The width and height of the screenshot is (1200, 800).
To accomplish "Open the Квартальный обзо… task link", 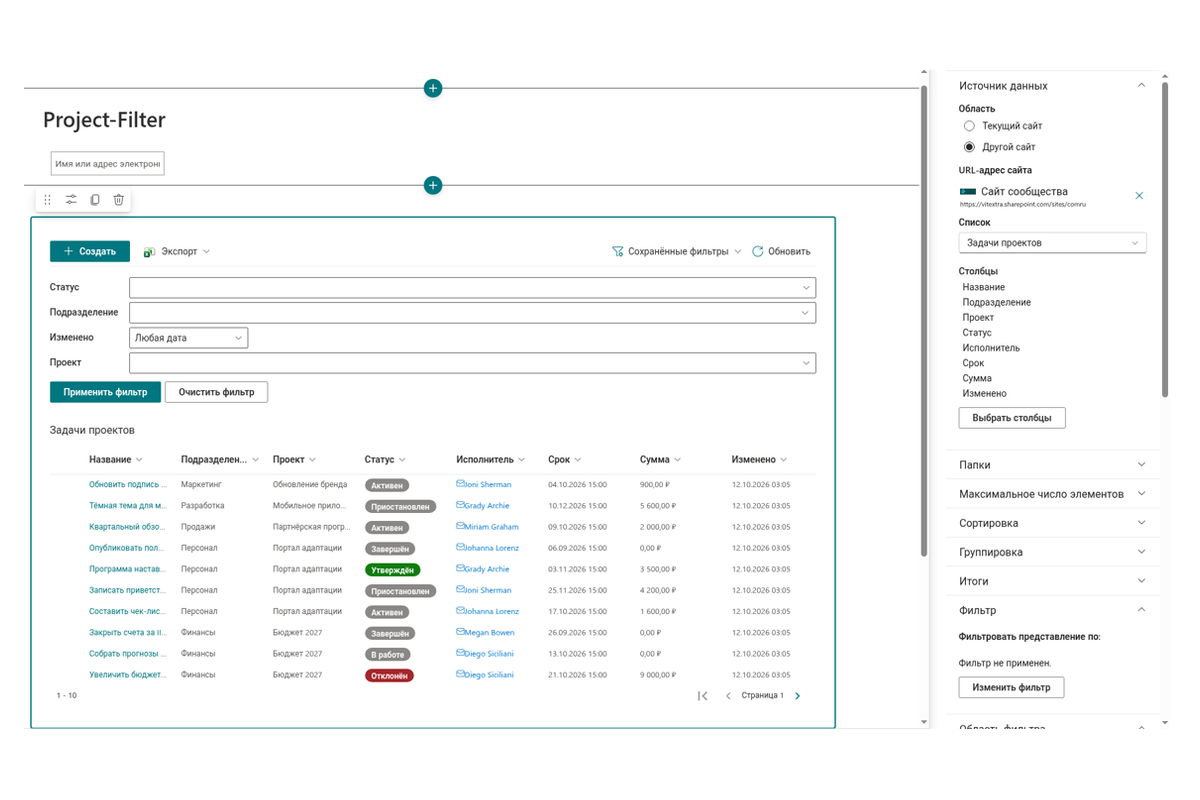I will pos(128,527).
